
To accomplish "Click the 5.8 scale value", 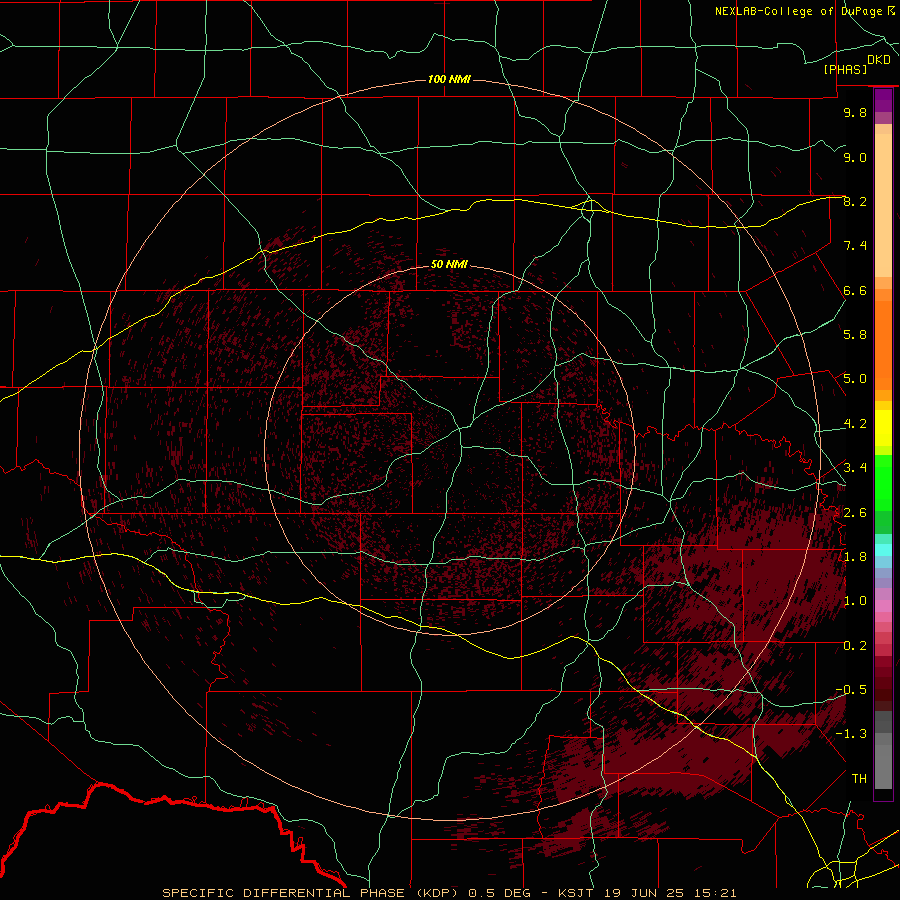I will point(855,334).
